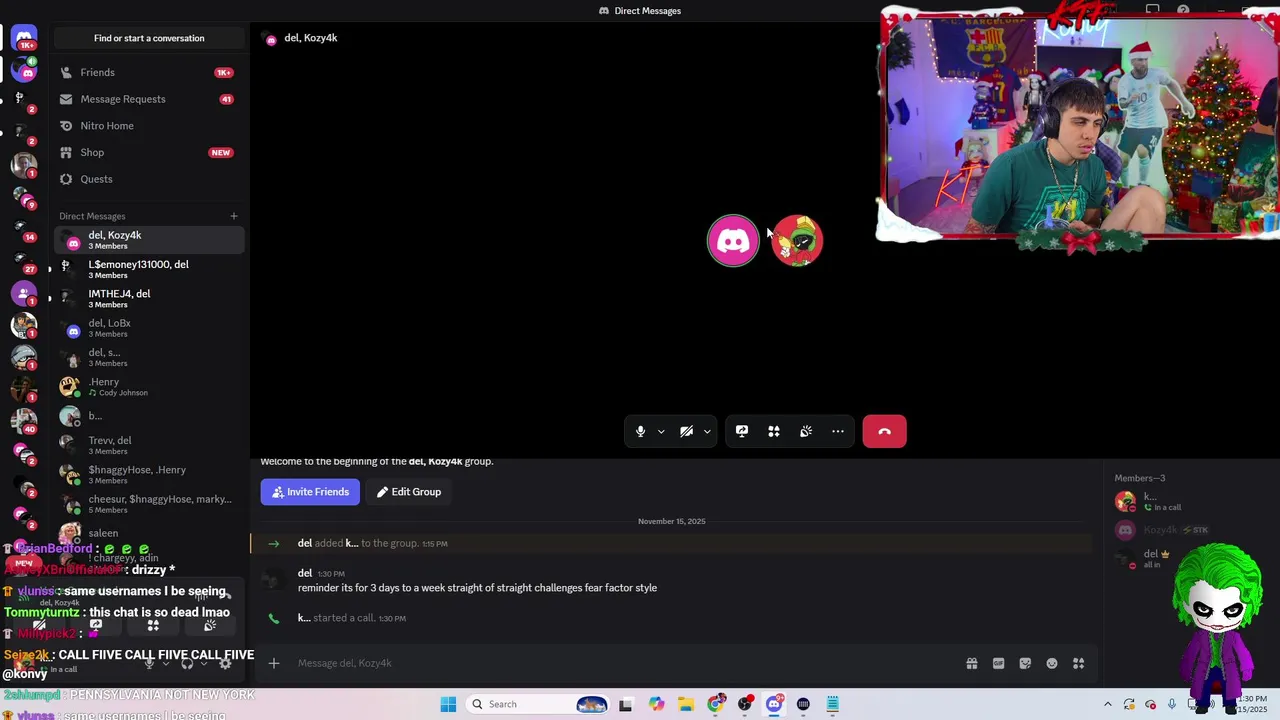Share your screen in the call
Screen dimensions: 1280x720
[x=742, y=431]
